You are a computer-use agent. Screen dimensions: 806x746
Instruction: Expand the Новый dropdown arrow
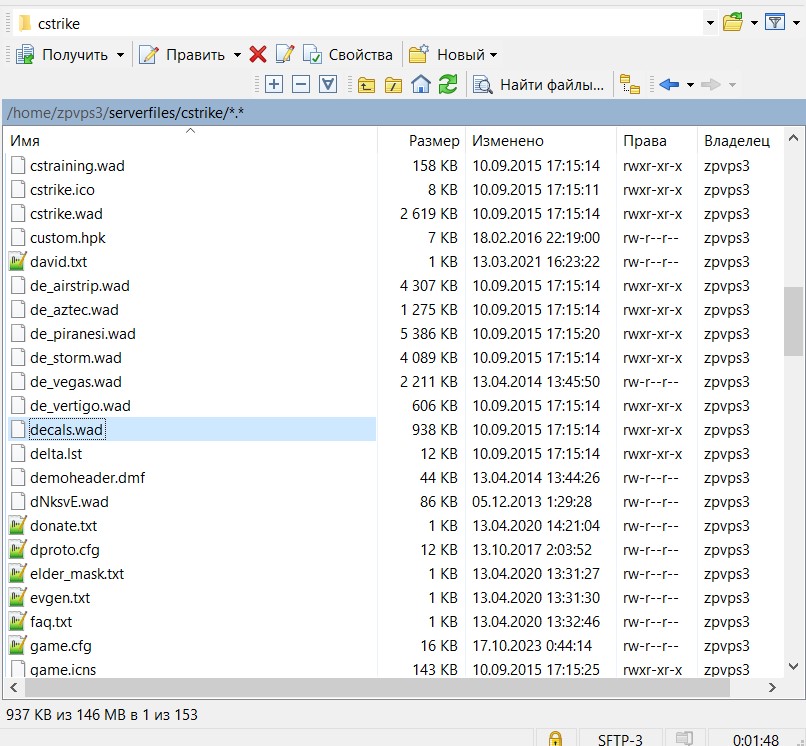tap(493, 55)
